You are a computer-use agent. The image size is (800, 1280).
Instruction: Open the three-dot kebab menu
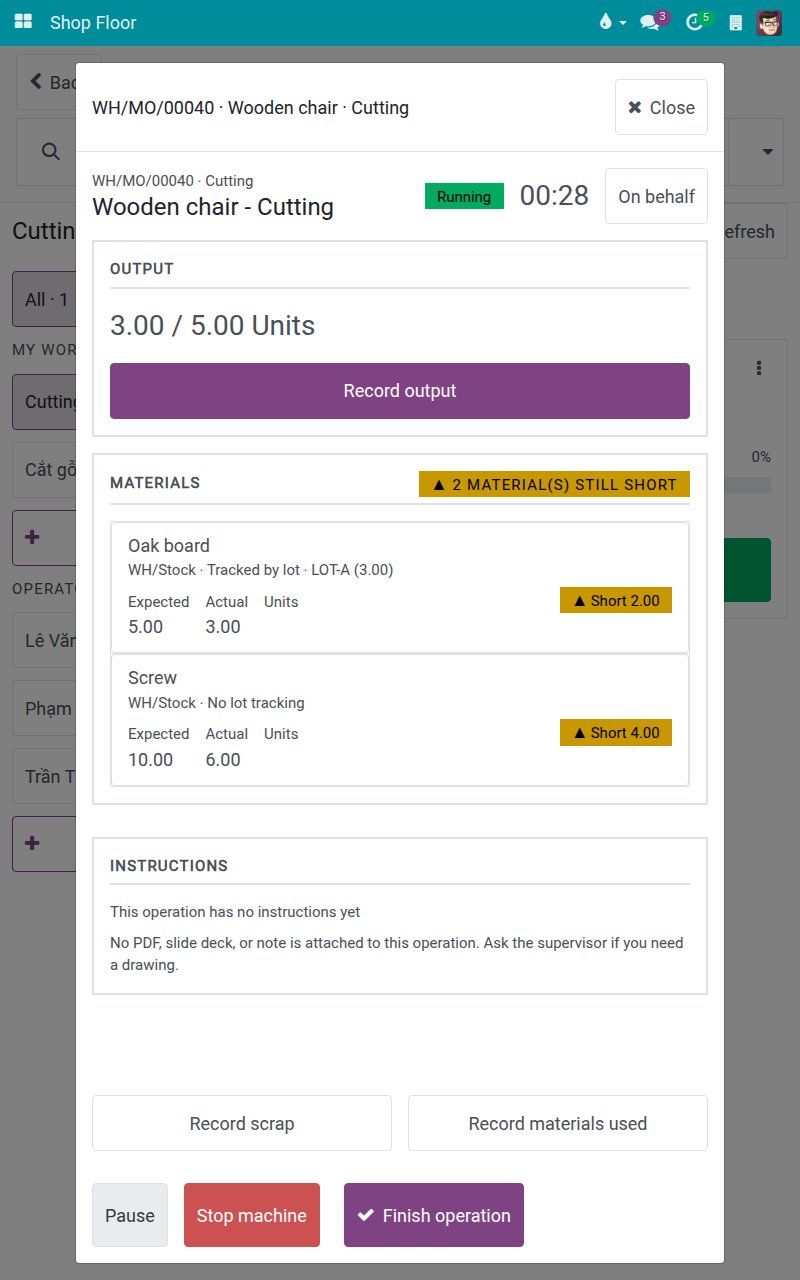760,368
